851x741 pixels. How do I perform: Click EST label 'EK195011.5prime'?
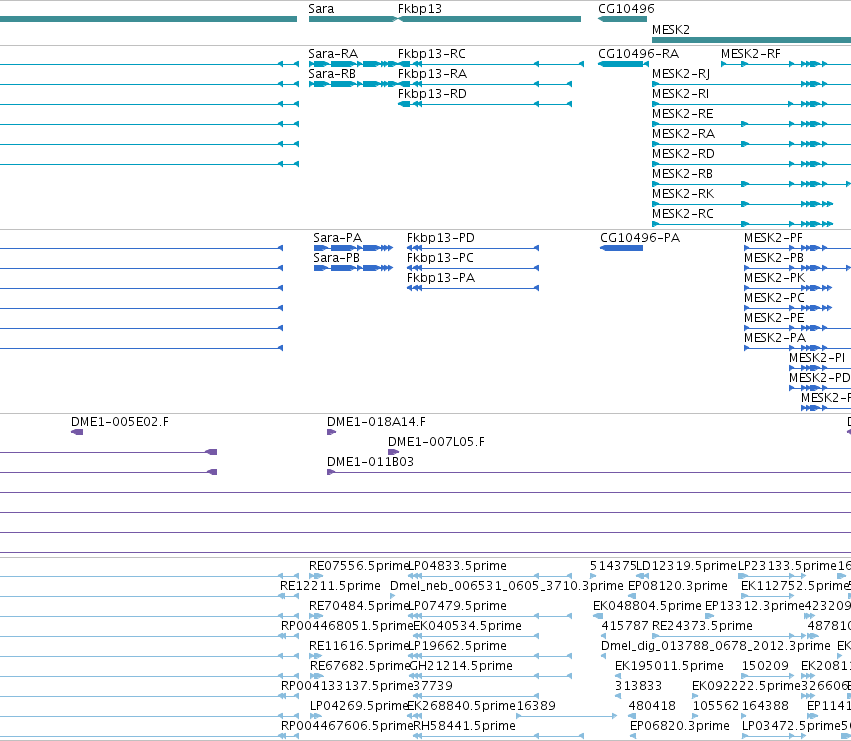669,667
